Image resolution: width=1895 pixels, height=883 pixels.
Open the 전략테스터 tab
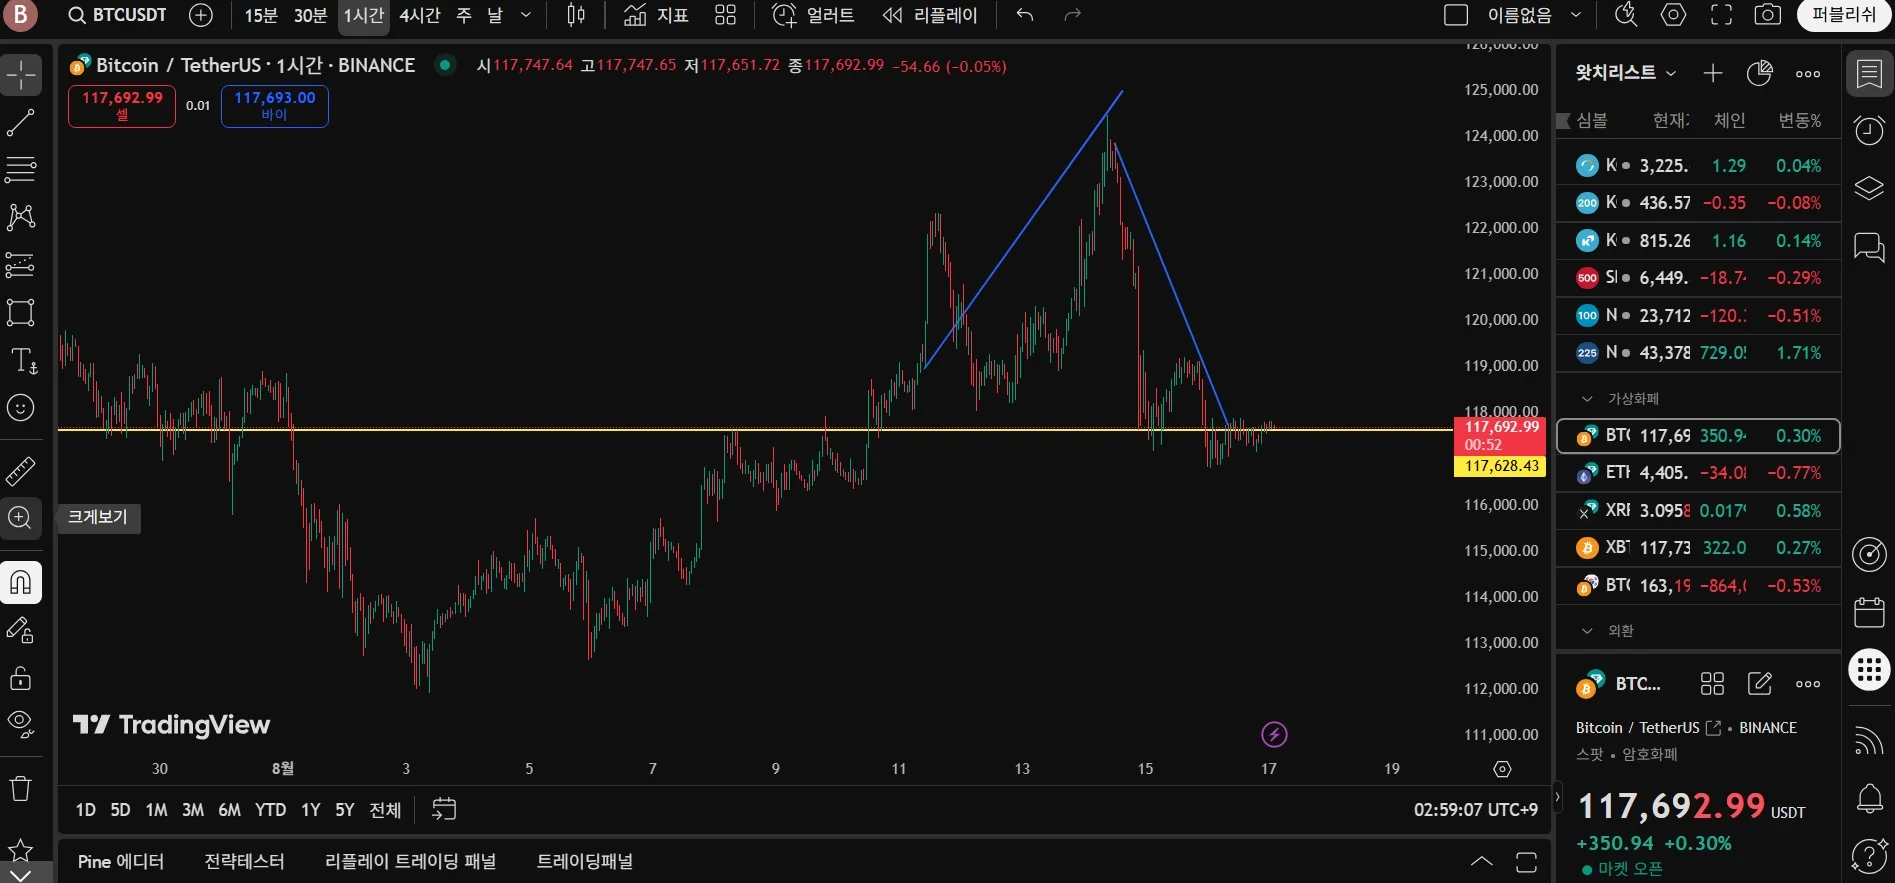coord(244,862)
